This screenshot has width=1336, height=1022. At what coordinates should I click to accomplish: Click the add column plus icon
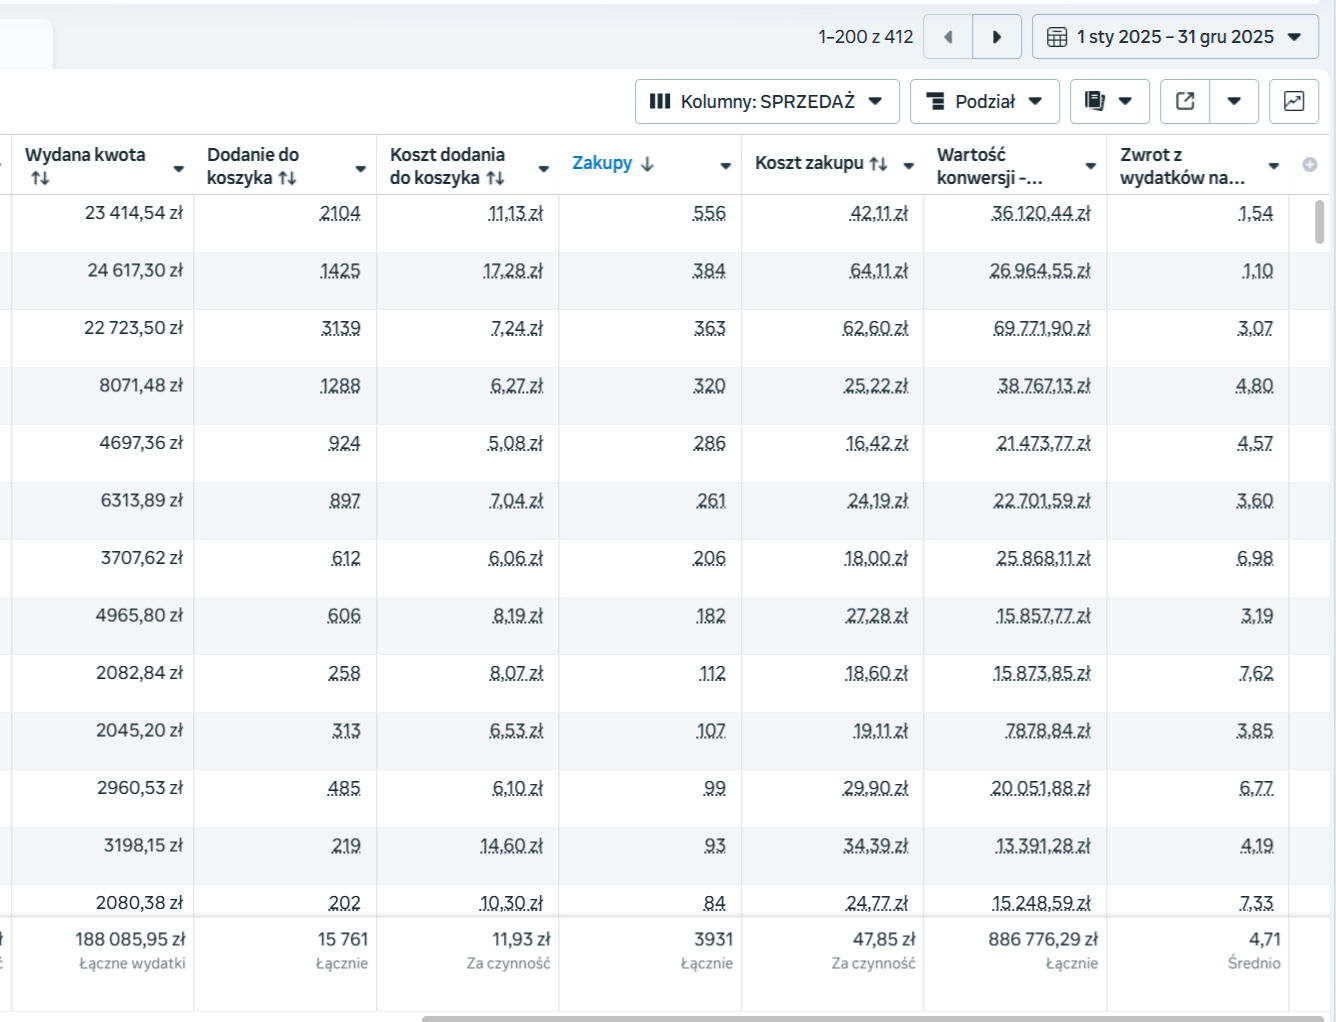pyautogui.click(x=1309, y=165)
